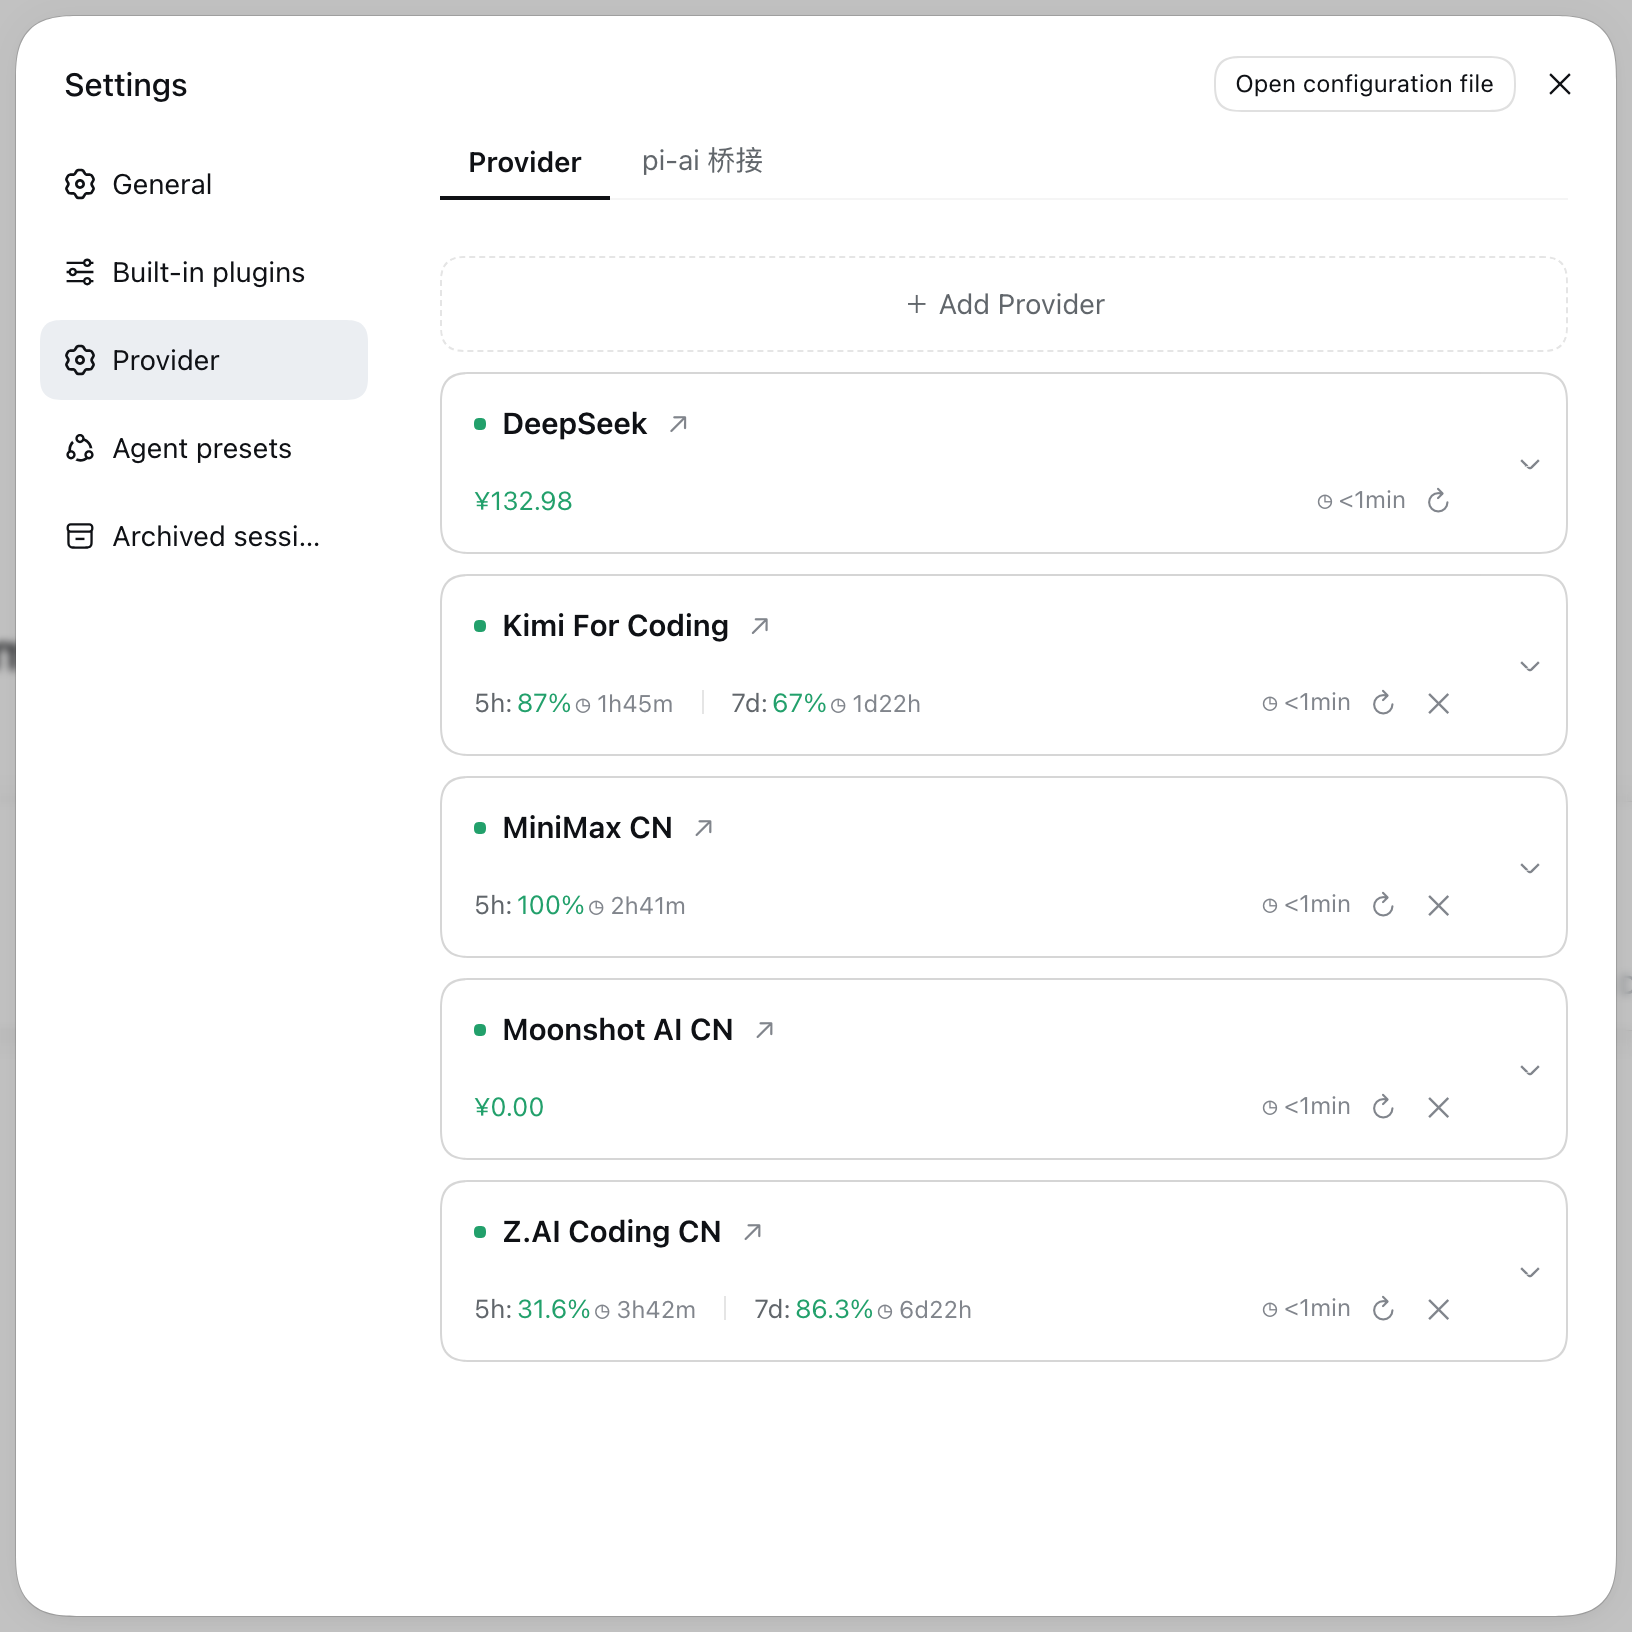Screen dimensions: 1632x1632
Task: Click MiniMax 5h 100% usage value
Action: pos(550,905)
